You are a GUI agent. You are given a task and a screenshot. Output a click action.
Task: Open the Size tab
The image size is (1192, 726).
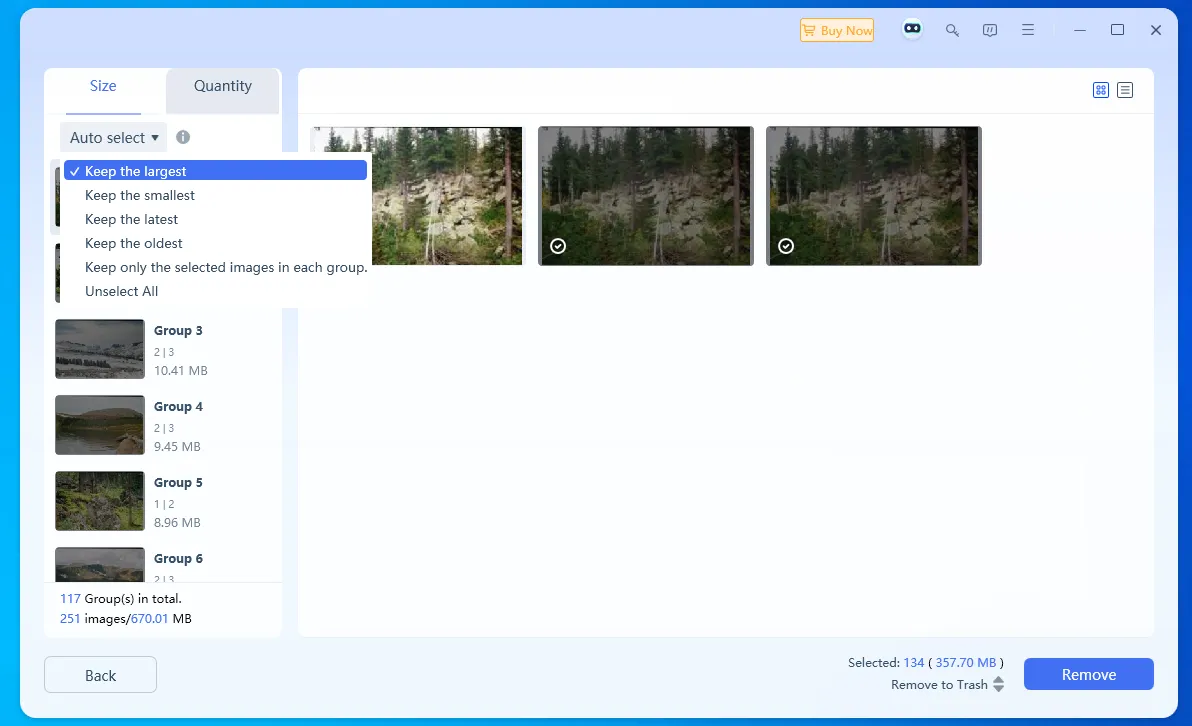[103, 86]
